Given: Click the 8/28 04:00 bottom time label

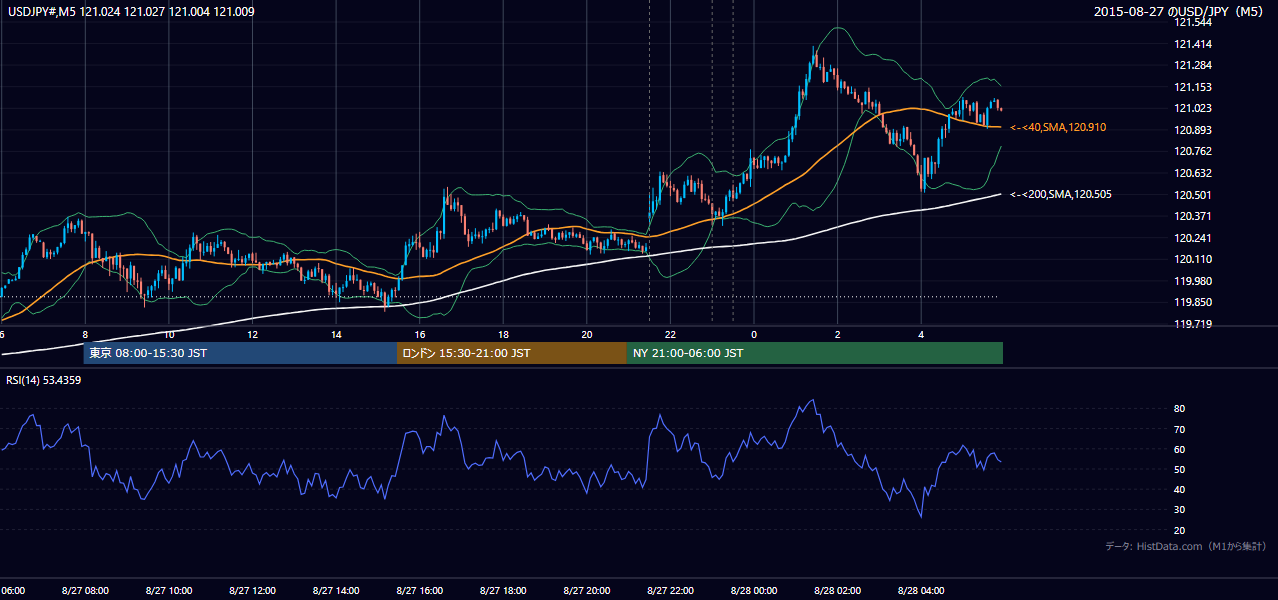Looking at the screenshot, I should tap(921, 591).
